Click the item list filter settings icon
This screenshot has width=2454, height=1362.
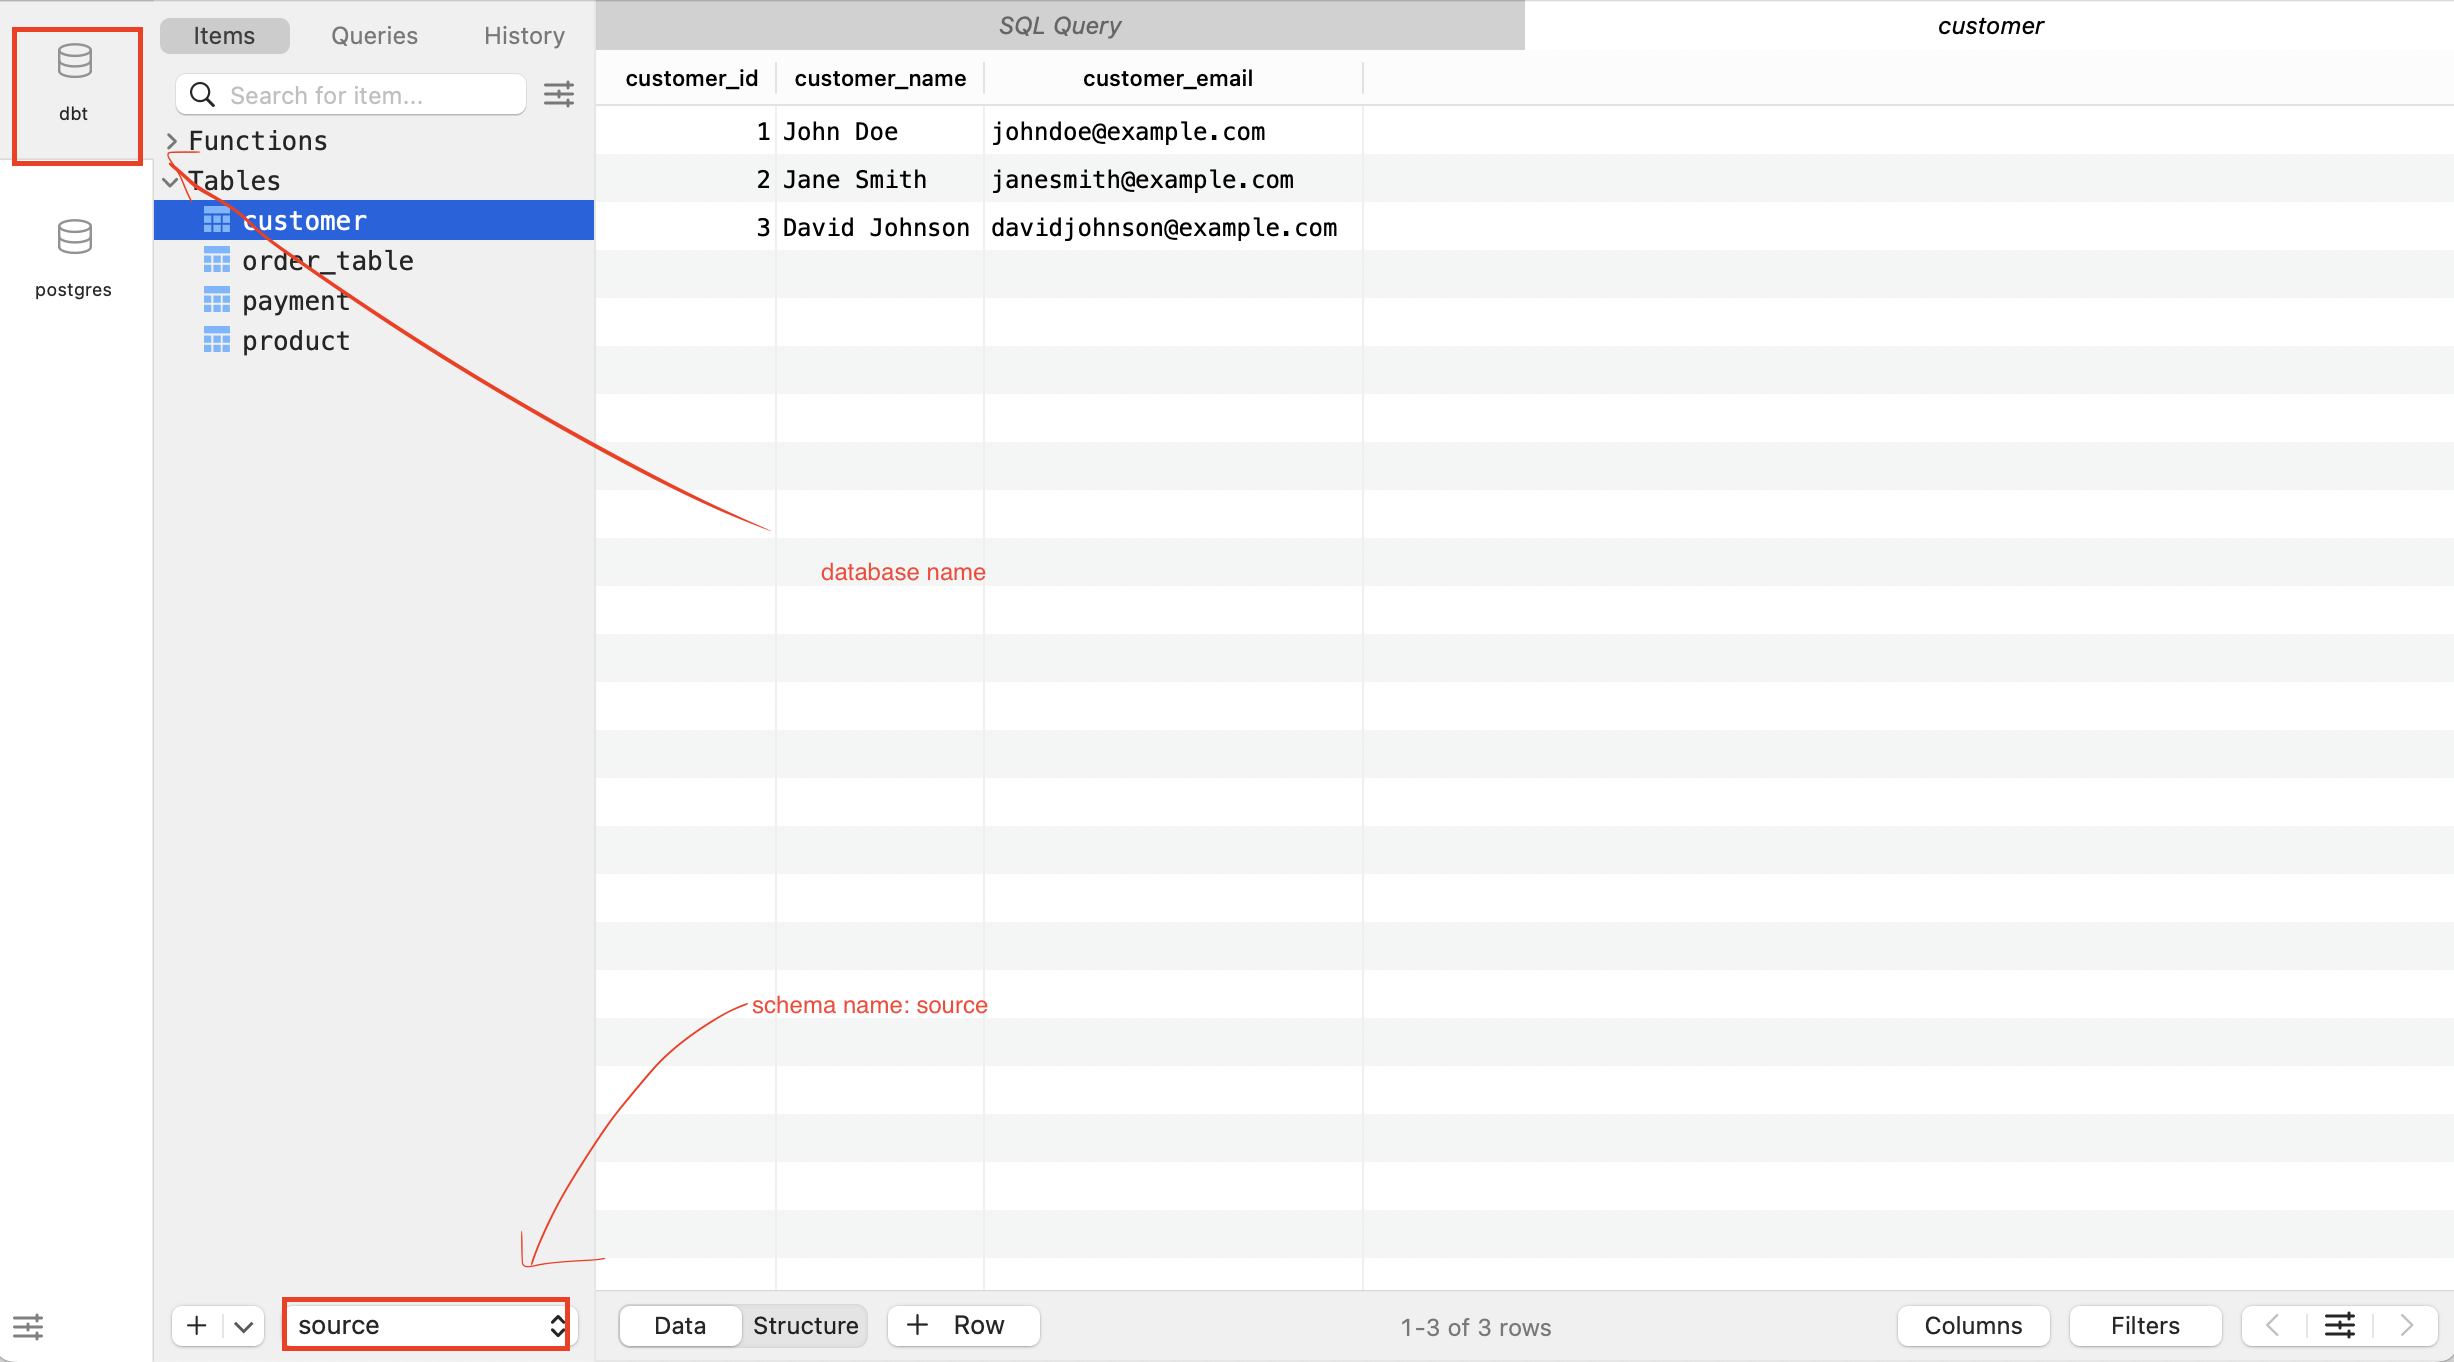coord(558,95)
